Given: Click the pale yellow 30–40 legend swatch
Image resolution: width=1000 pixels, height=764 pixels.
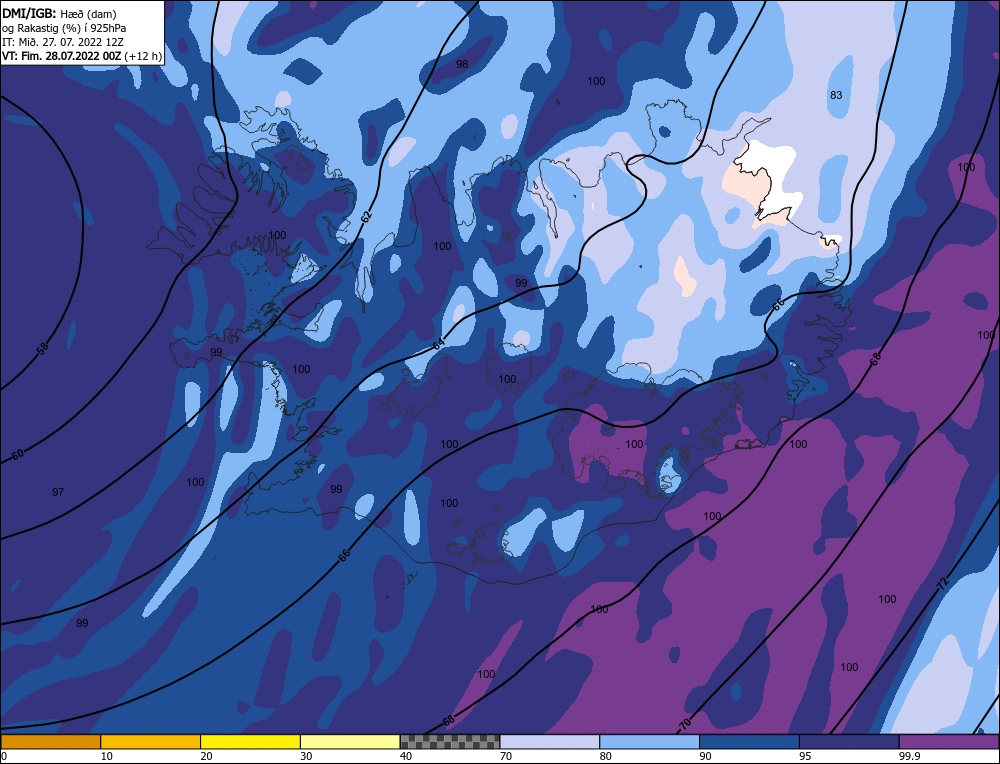Looking at the screenshot, I should [x=350, y=742].
